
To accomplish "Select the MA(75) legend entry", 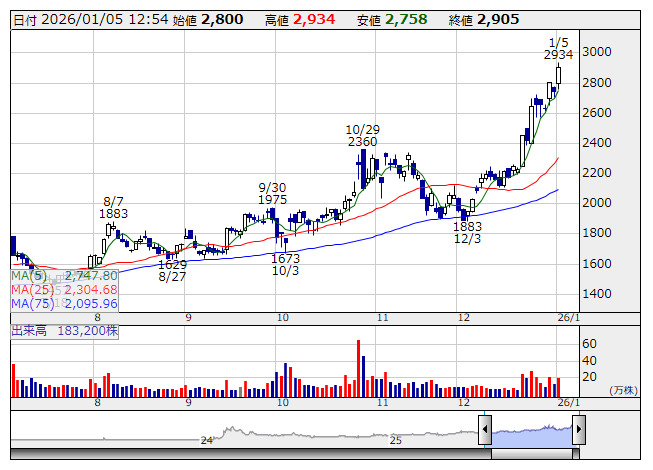I will coord(64,303).
